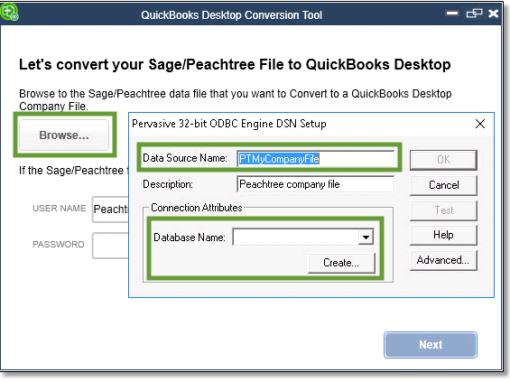Close the QuickBooks Desktop Conversion Tool window
Screen dimensions: 510x382
click(493, 13)
